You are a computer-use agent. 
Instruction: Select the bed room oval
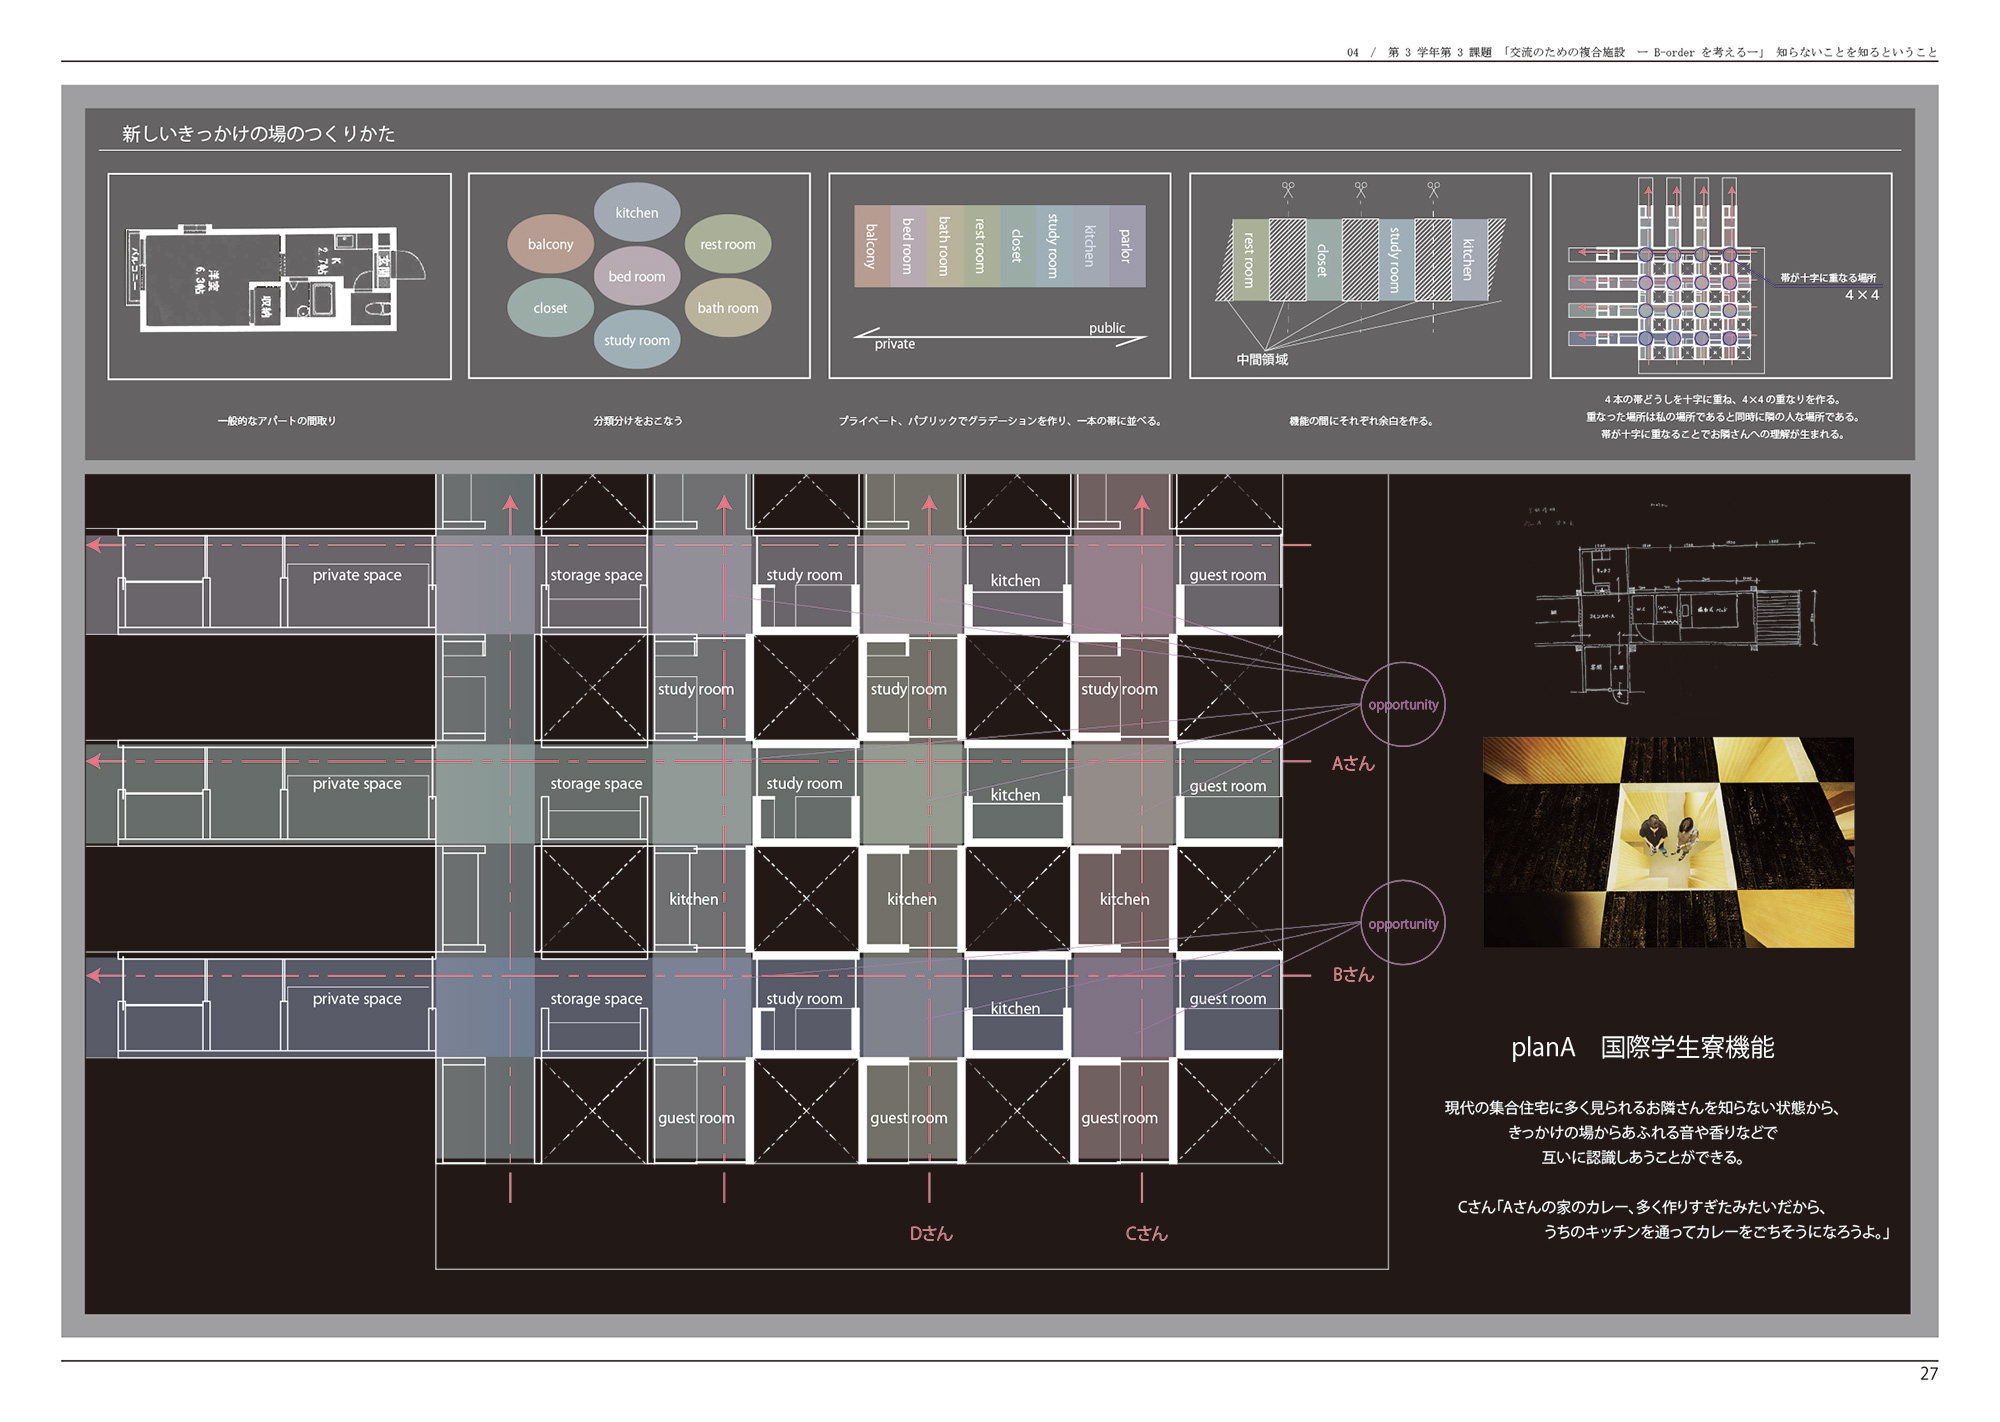click(637, 276)
